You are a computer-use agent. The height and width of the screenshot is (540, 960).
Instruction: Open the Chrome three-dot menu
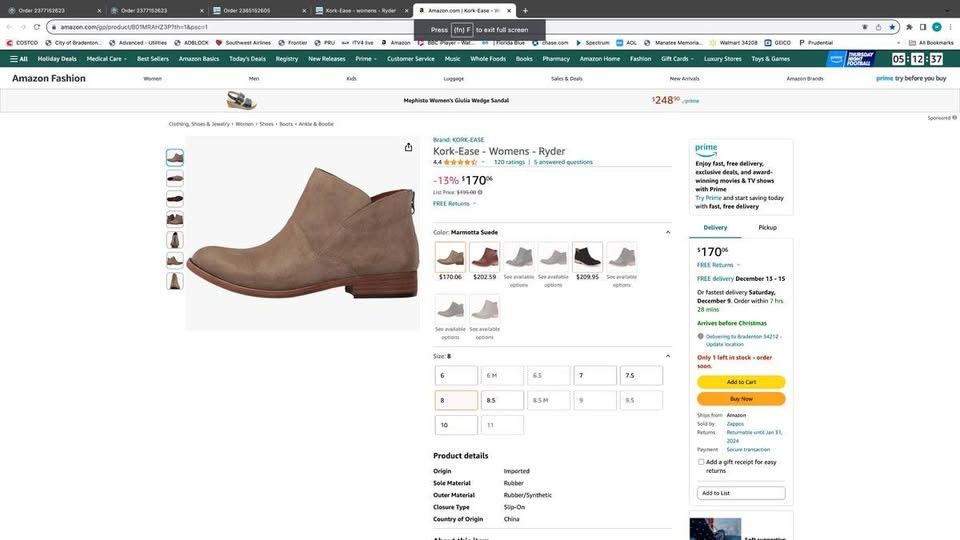950,27
